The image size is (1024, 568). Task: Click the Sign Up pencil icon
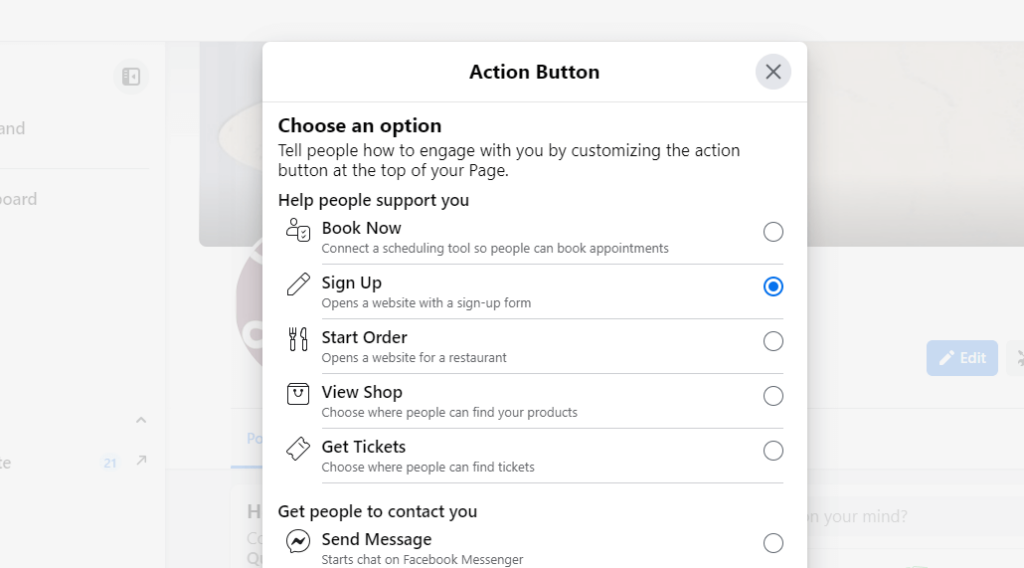tap(298, 285)
